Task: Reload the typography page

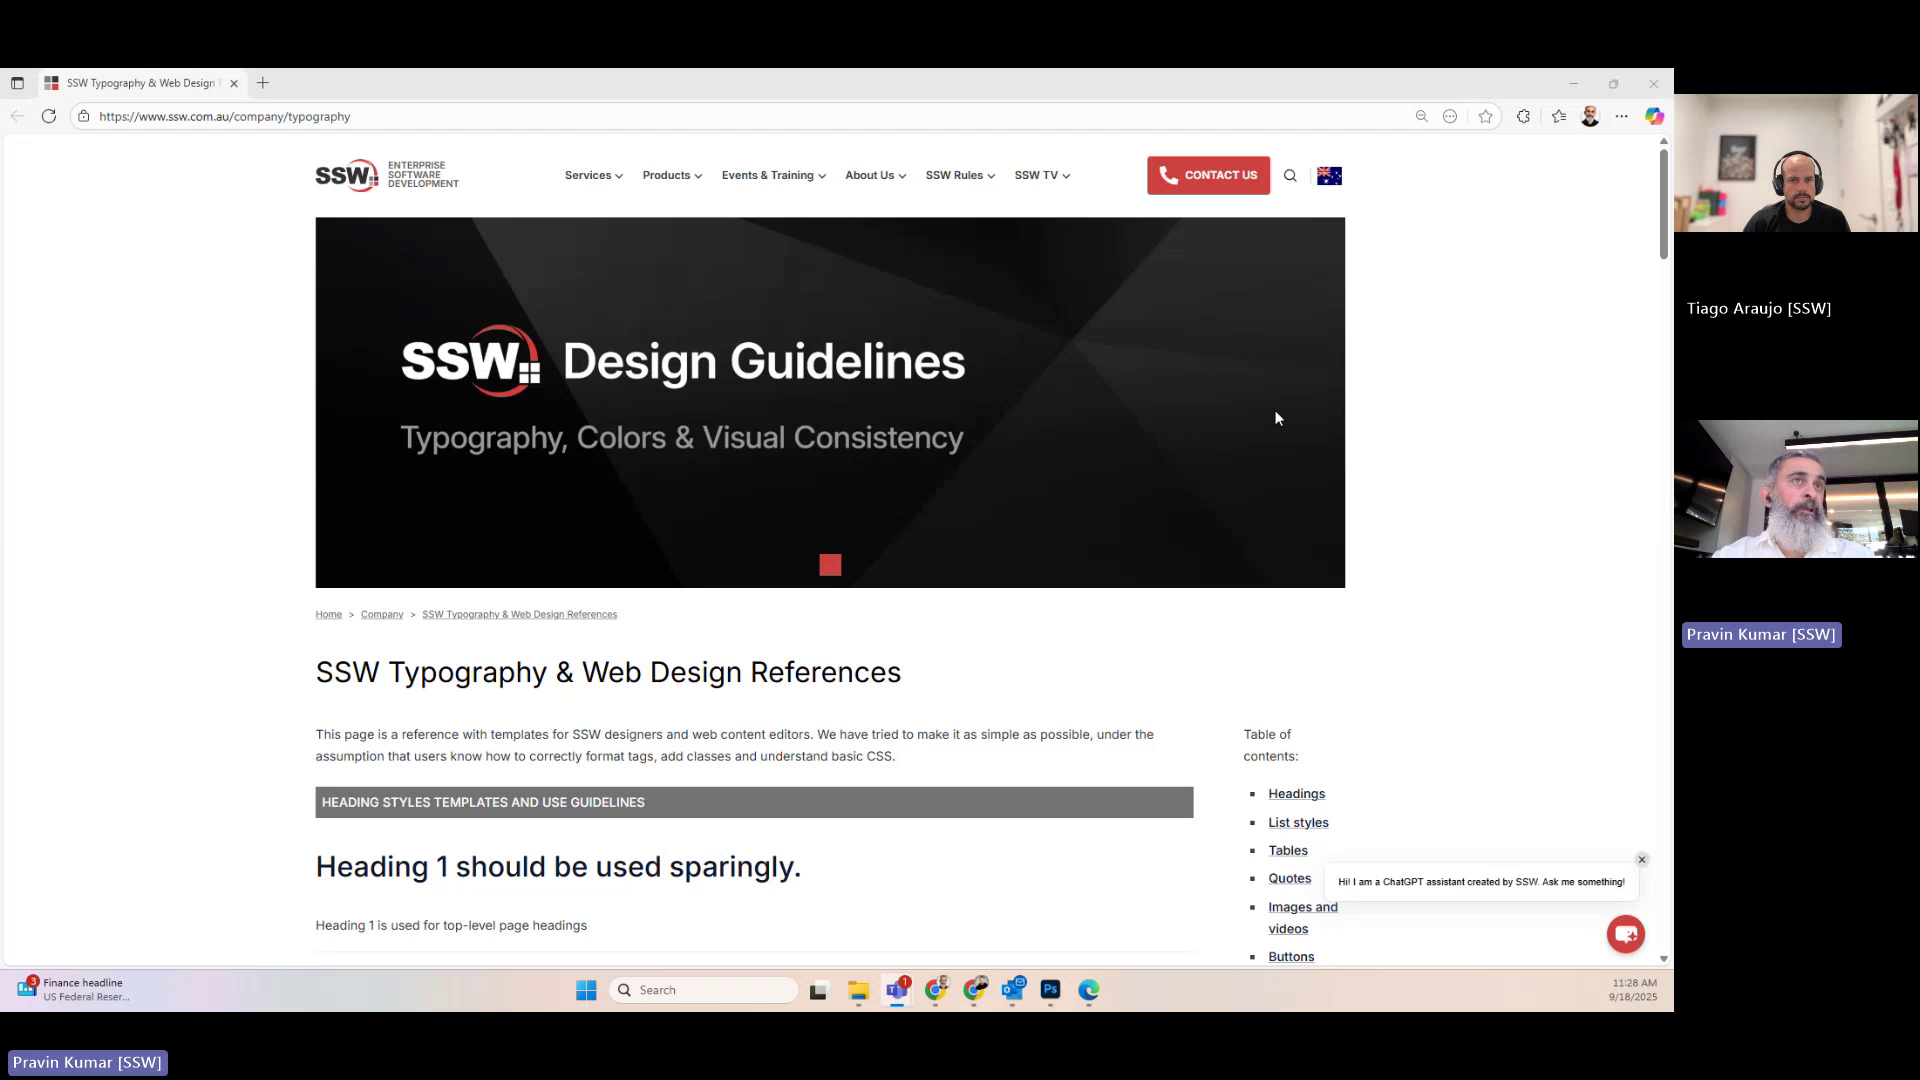Action: [x=48, y=116]
